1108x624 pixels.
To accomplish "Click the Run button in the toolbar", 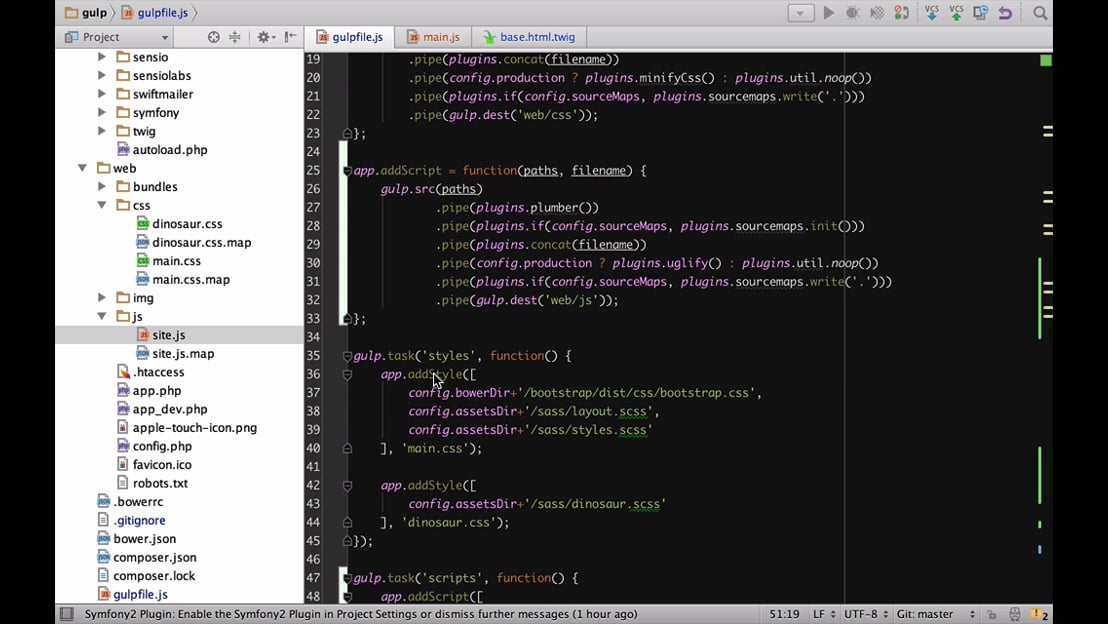I will [x=828, y=13].
